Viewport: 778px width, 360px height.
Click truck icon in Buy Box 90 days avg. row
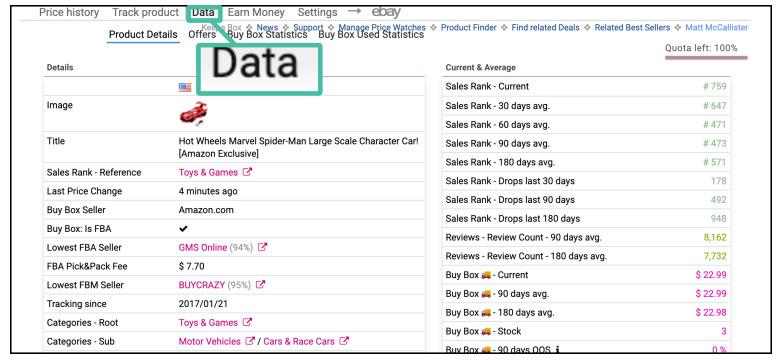point(486,294)
